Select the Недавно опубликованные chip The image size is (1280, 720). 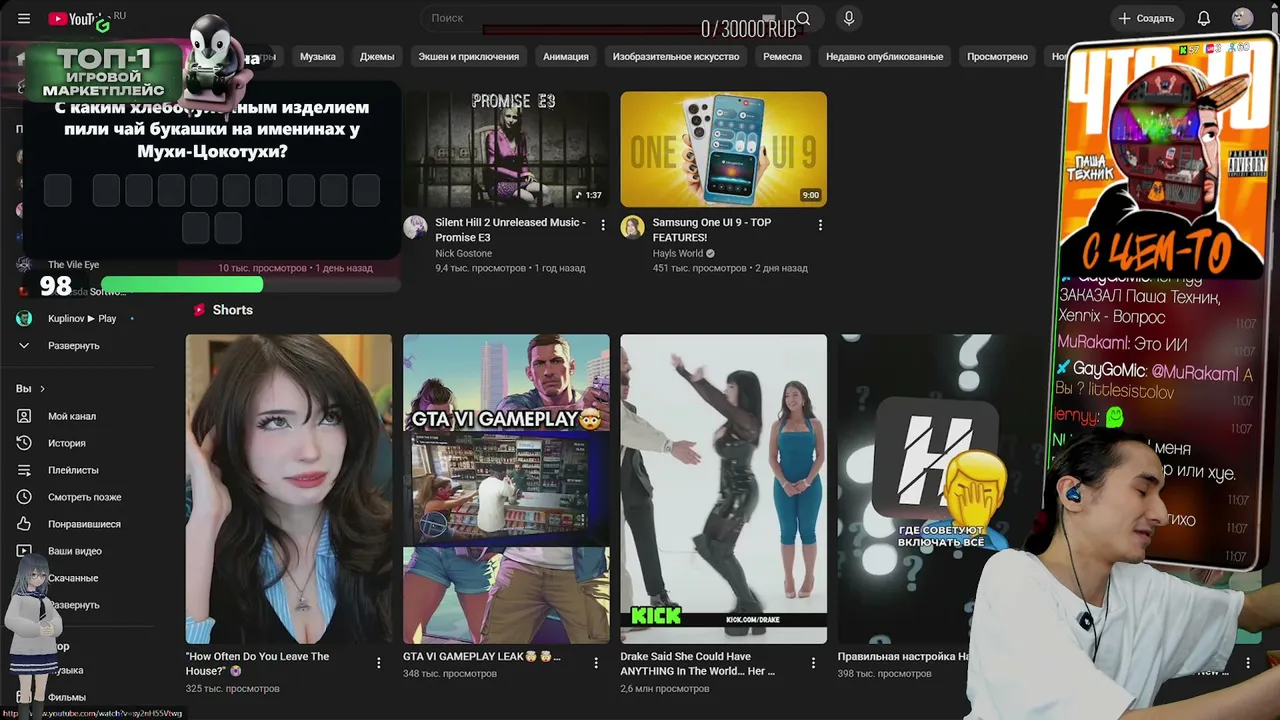click(885, 57)
